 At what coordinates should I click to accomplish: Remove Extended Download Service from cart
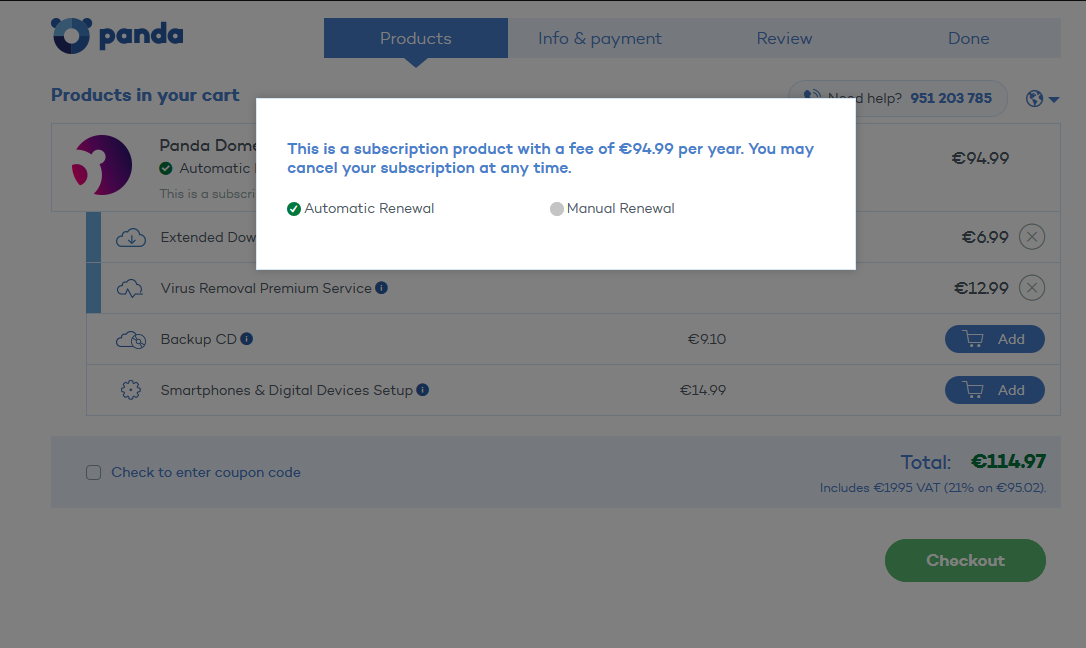[x=1031, y=237]
